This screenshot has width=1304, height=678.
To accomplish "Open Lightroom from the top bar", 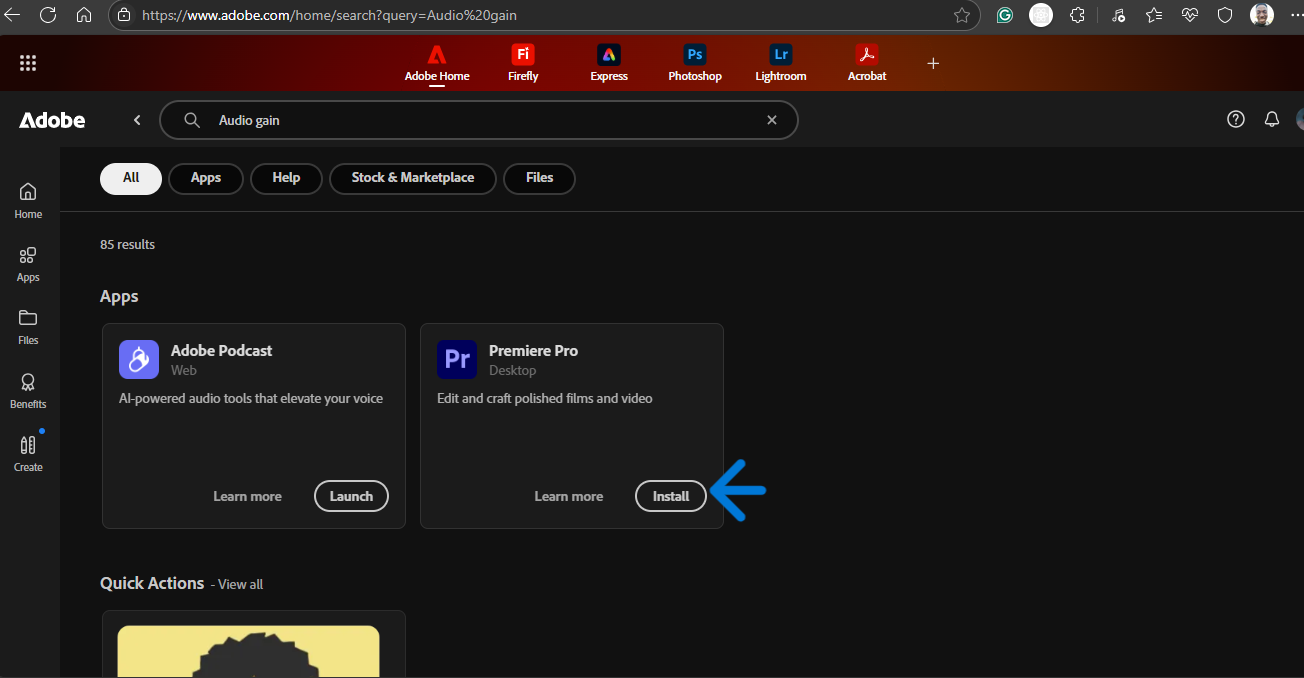I will click(x=781, y=63).
